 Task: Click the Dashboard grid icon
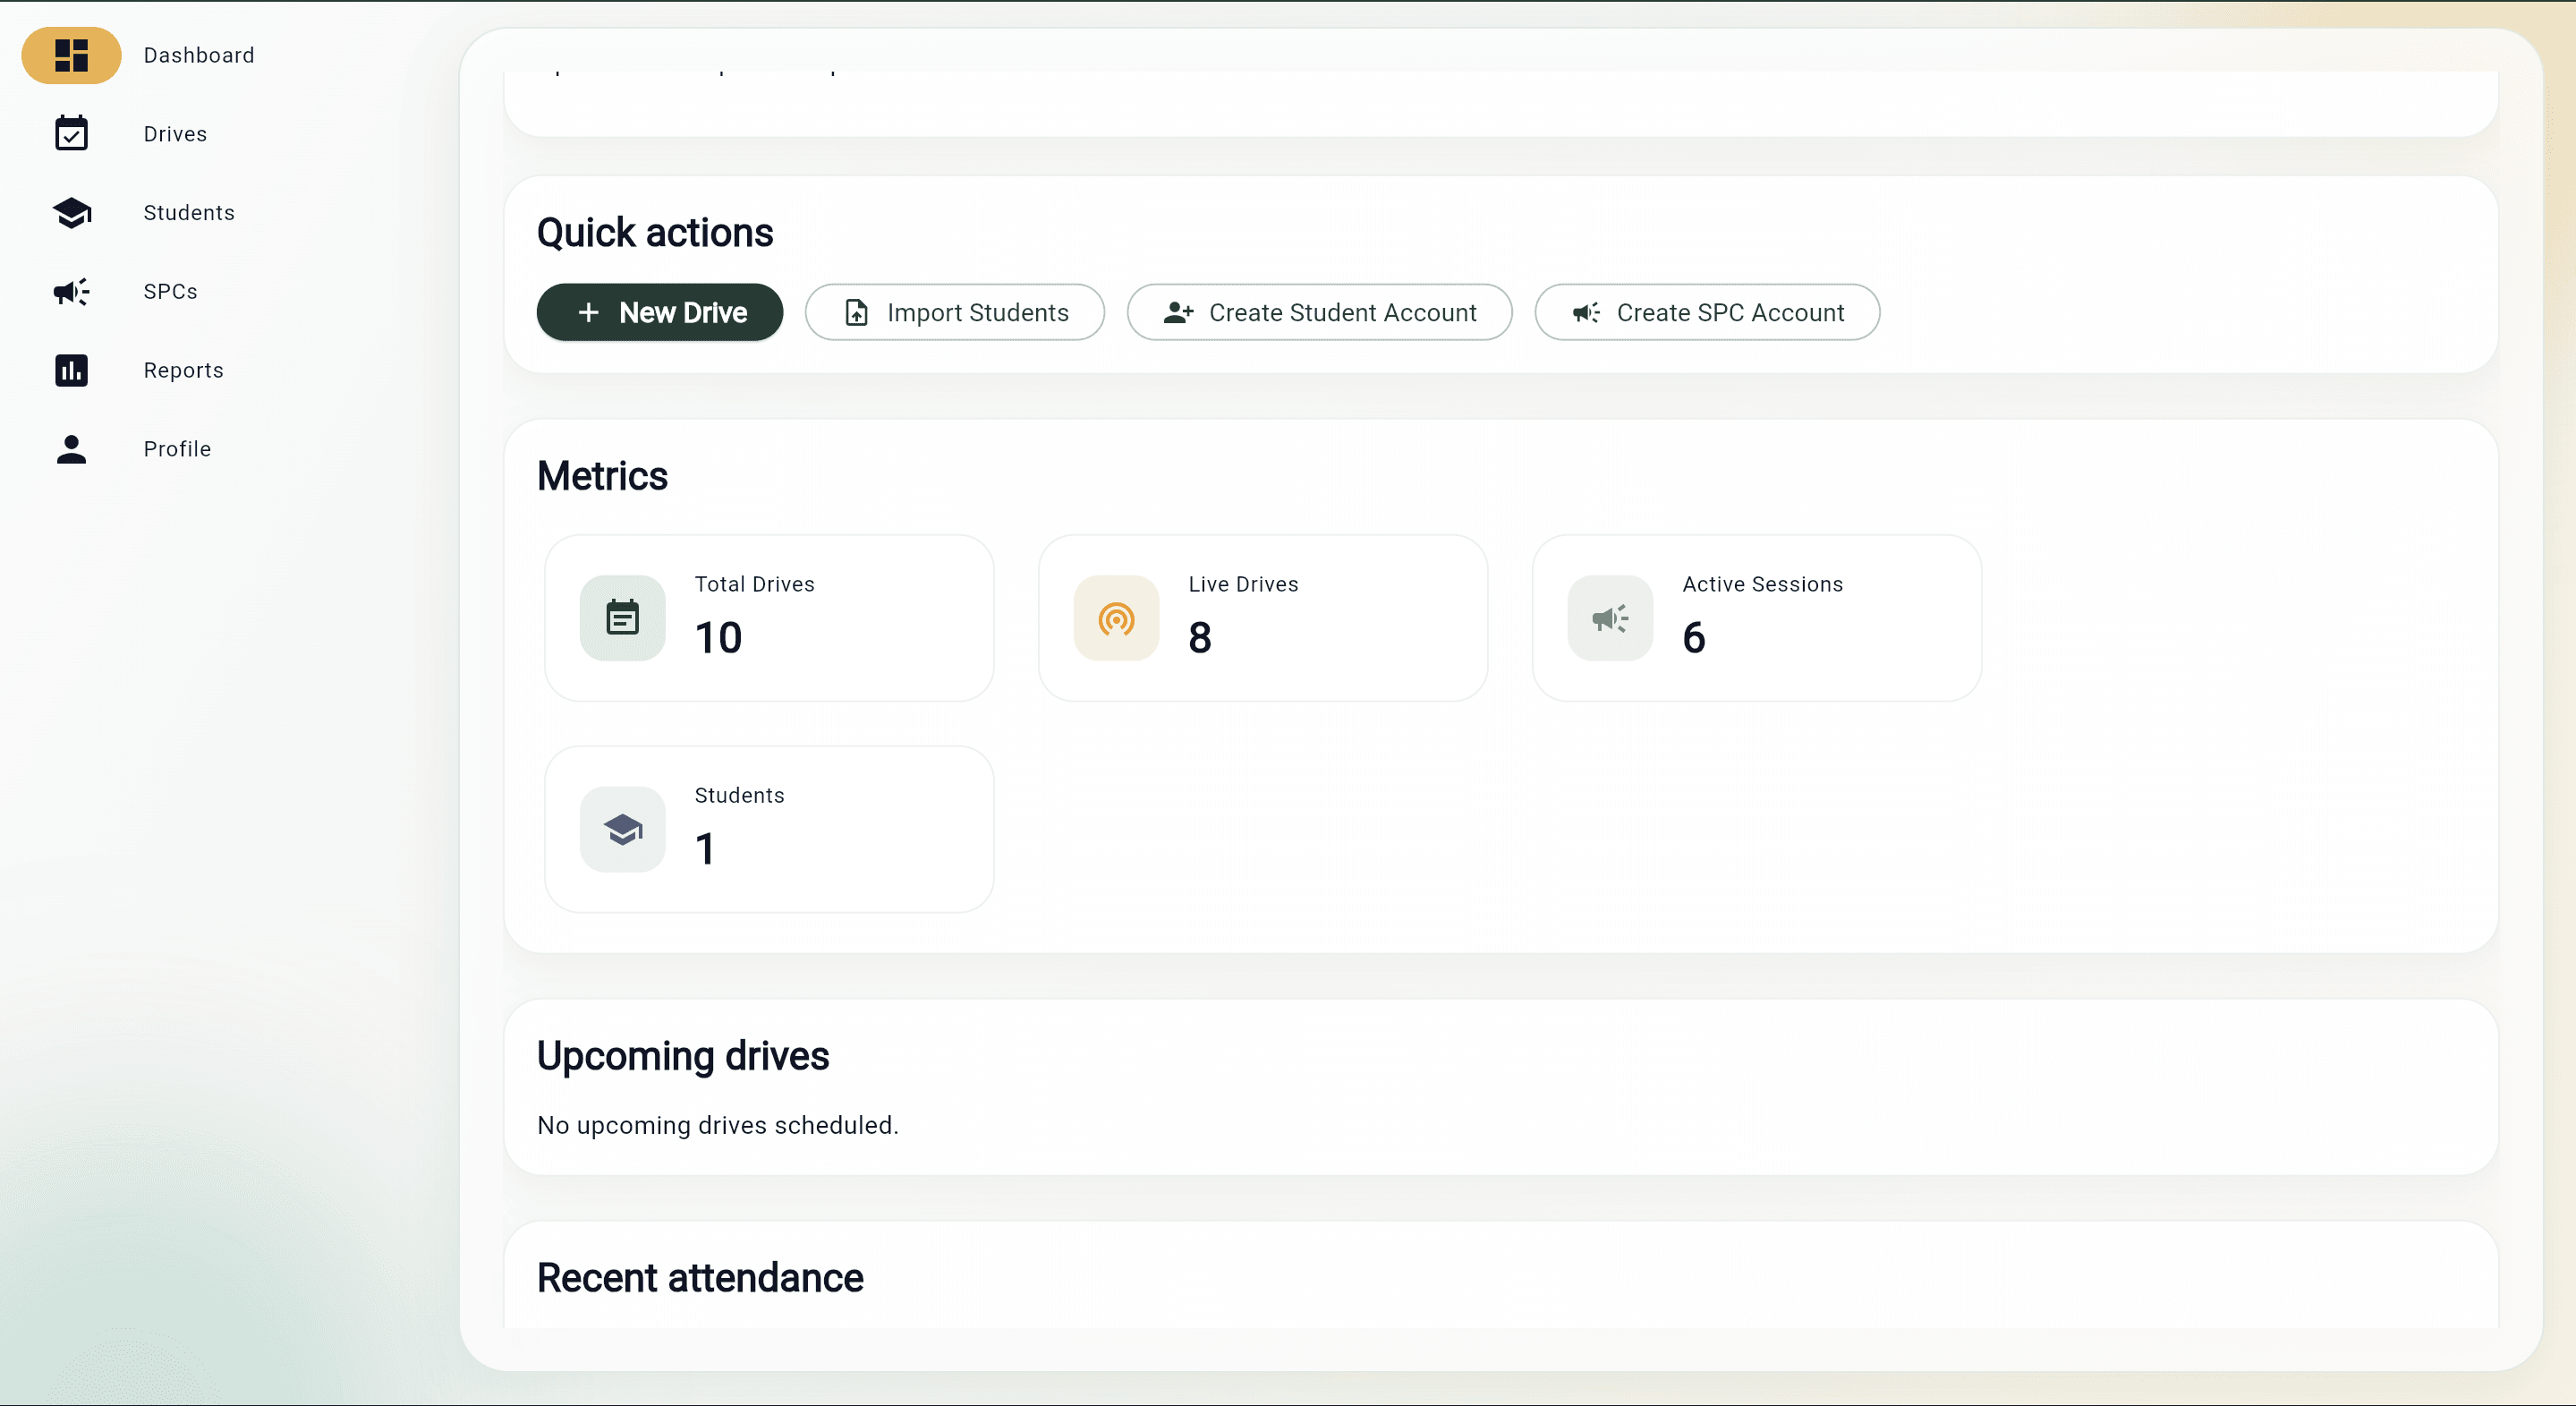pyautogui.click(x=71, y=55)
